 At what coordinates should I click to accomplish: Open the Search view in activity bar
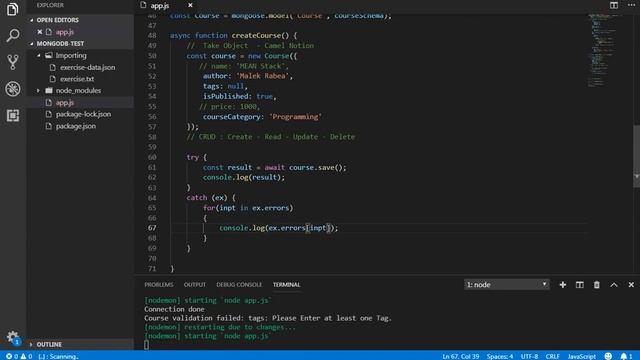[x=13, y=36]
